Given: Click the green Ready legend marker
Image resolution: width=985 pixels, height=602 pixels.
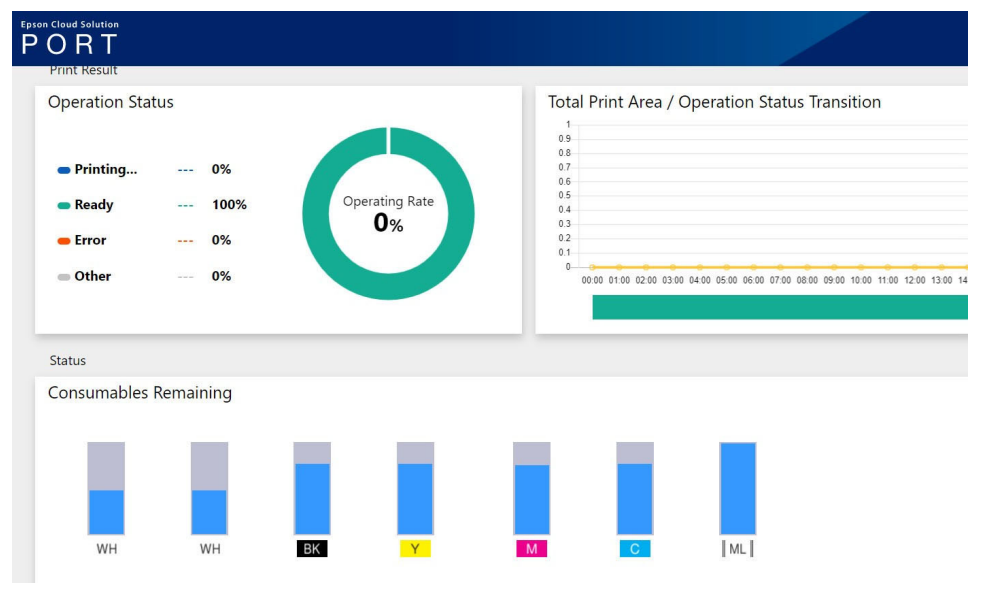Looking at the screenshot, I should click(64, 206).
